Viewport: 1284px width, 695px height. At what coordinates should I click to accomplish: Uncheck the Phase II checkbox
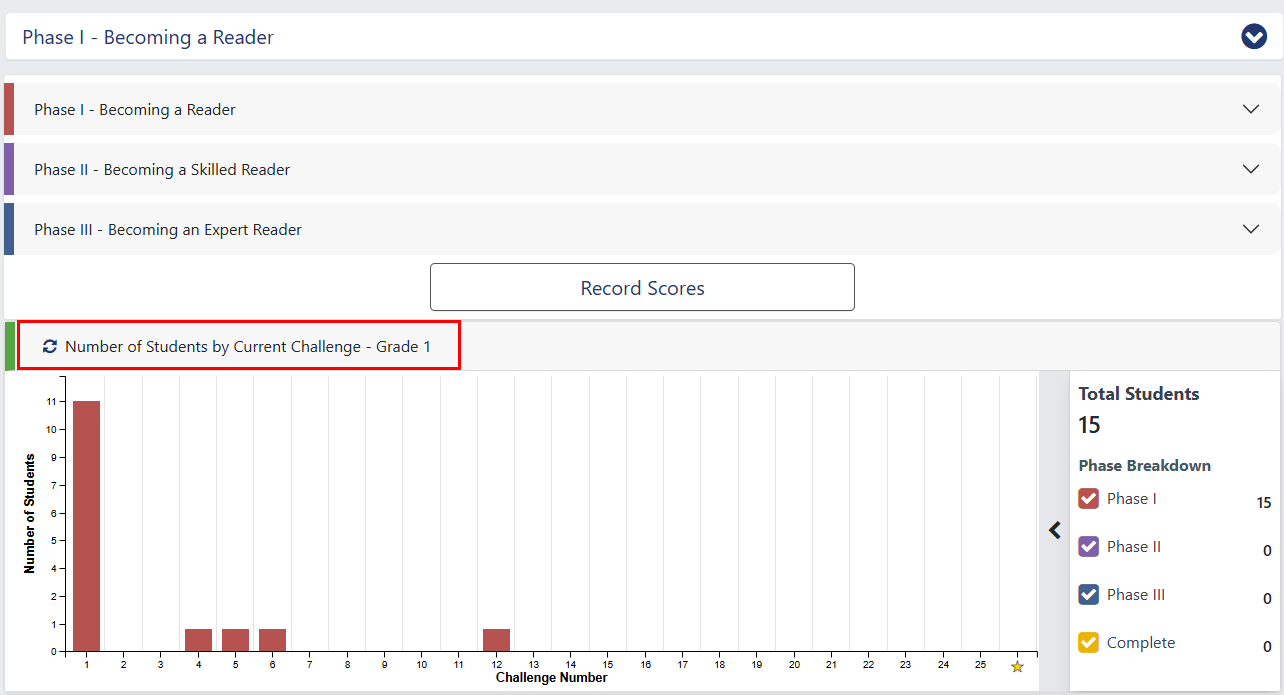pyautogui.click(x=1089, y=547)
